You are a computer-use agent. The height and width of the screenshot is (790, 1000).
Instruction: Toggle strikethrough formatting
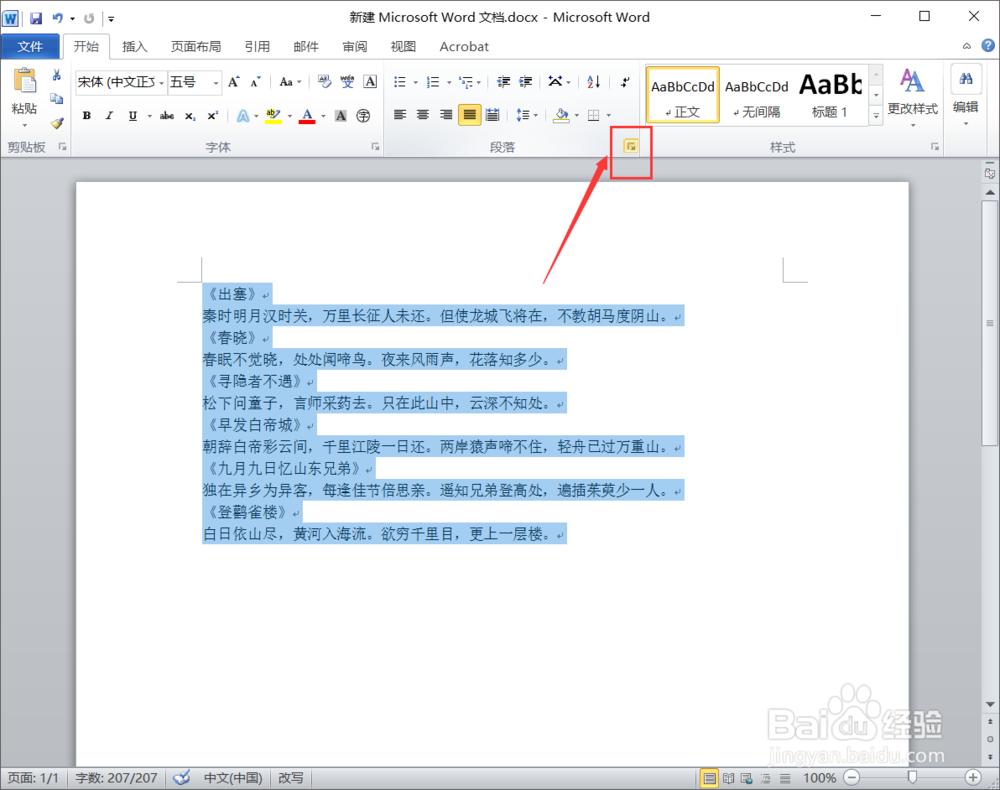[x=166, y=115]
